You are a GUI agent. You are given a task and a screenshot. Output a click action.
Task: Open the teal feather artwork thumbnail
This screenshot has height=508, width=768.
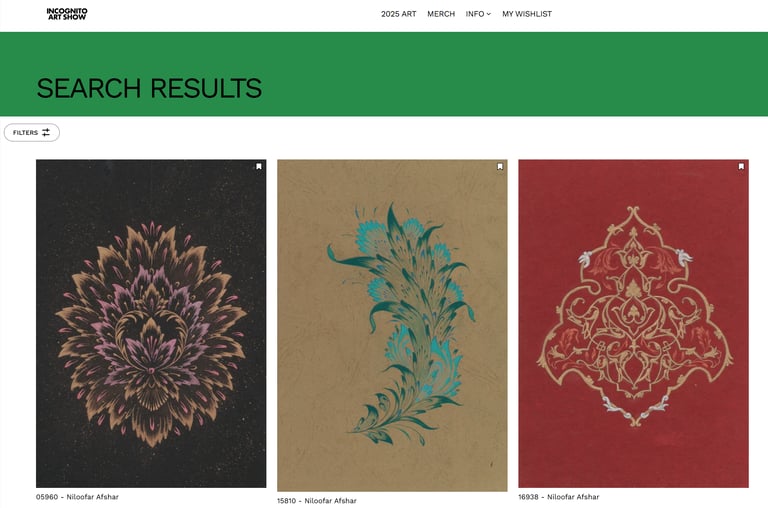(x=392, y=325)
